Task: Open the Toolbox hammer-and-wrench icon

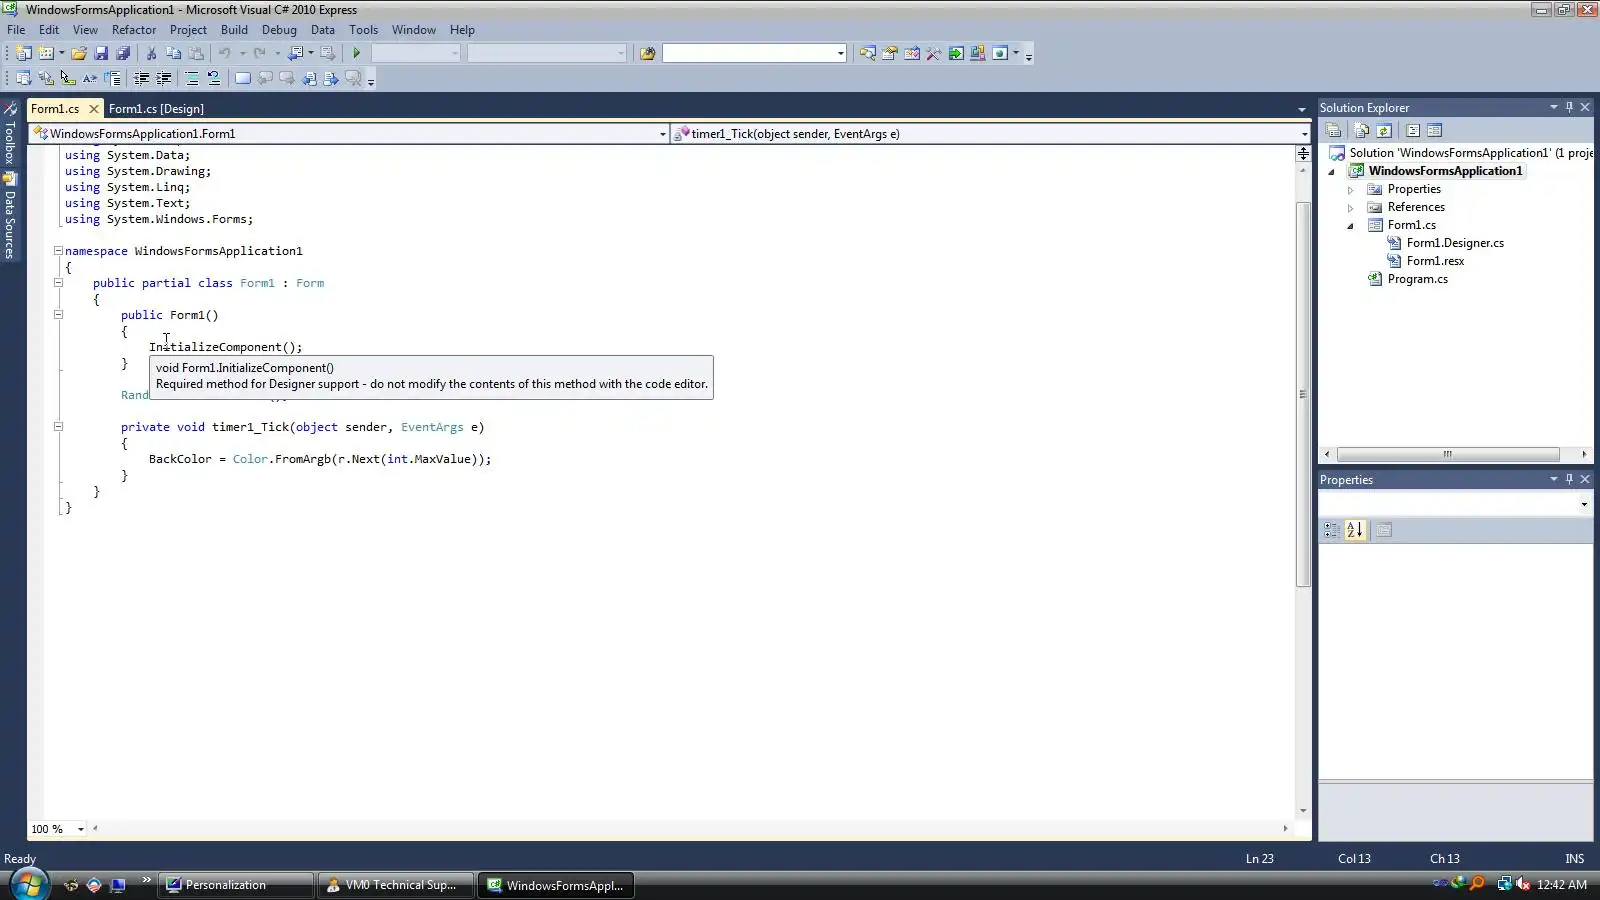Action: click(x=934, y=53)
